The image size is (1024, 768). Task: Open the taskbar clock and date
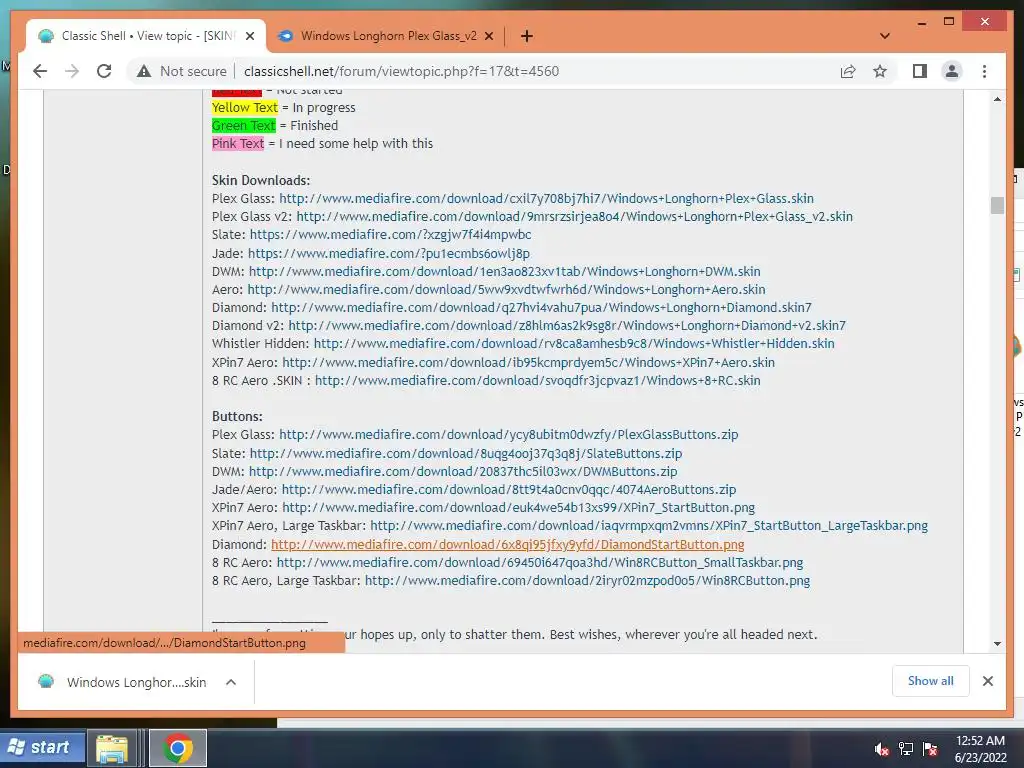(980, 749)
